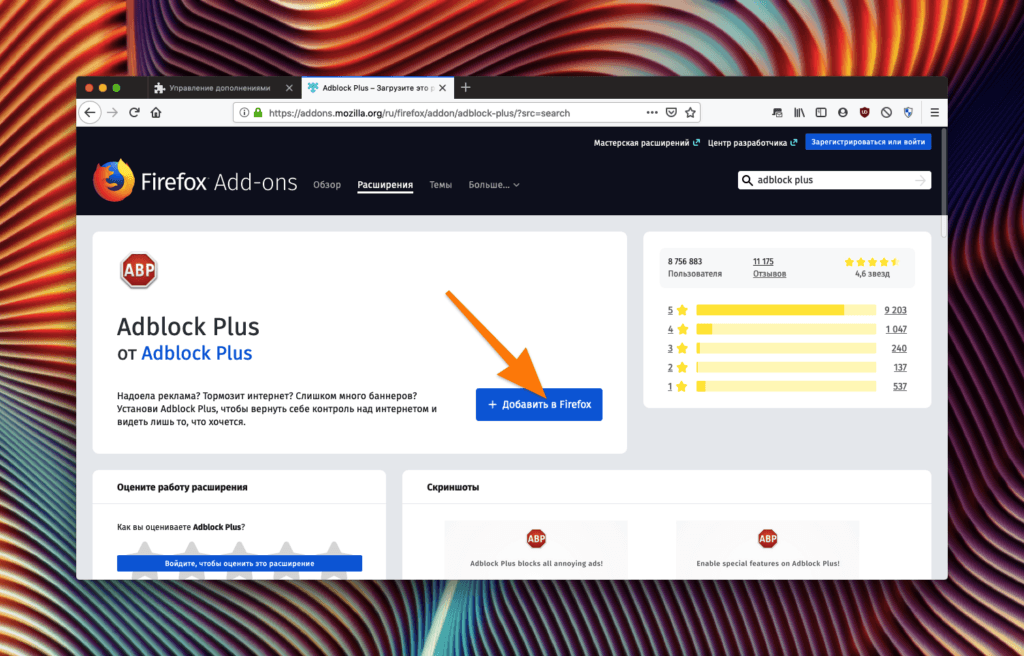This screenshot has height=656, width=1024.
Task: Click the 9 203 review count
Action: point(895,310)
